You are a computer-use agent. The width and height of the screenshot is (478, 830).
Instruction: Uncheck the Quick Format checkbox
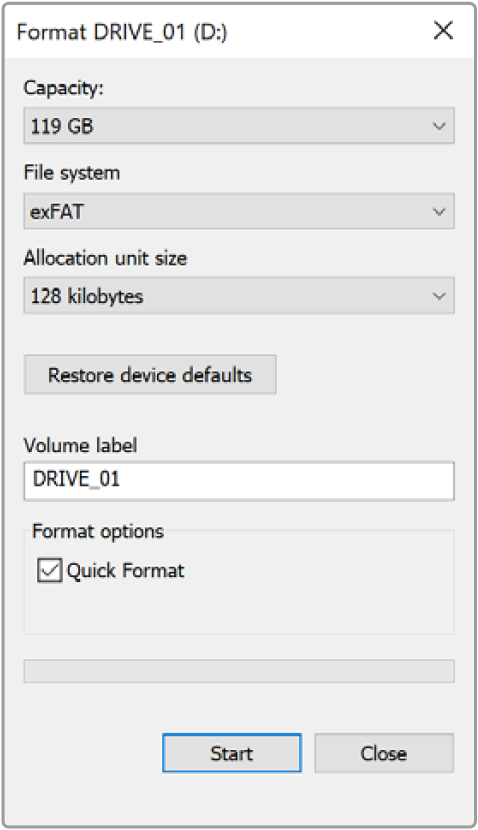tap(50, 571)
